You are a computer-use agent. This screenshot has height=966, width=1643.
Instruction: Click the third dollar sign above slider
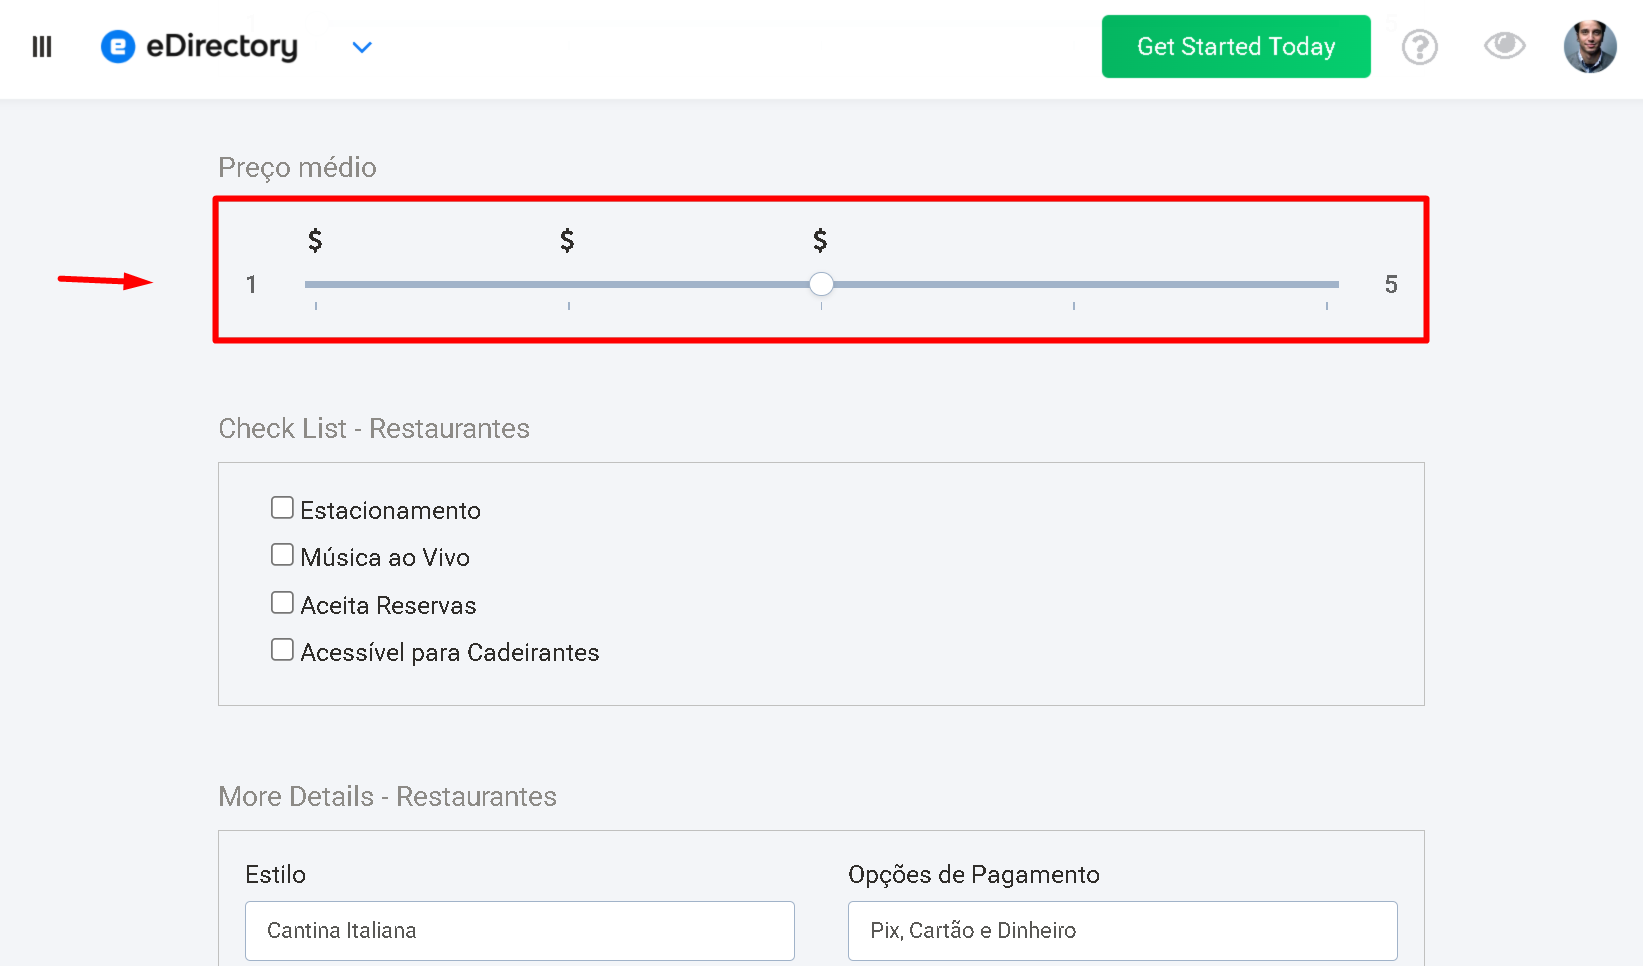(x=820, y=240)
